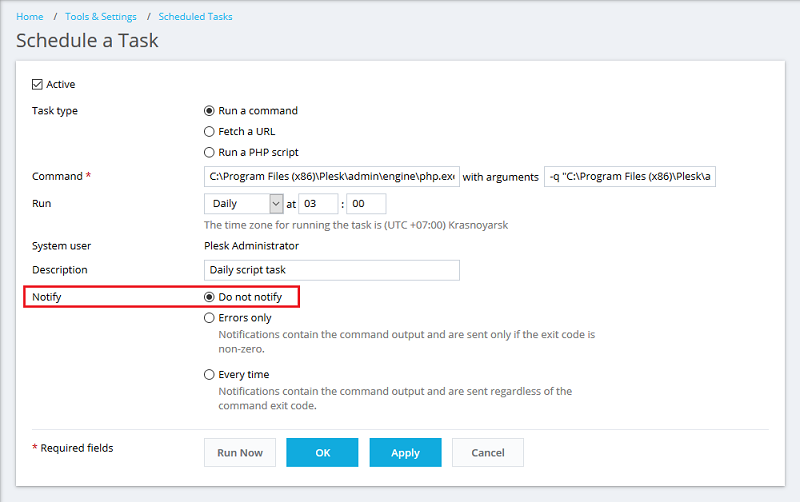The height and width of the screenshot is (502, 800).
Task: Open the Daily run frequency dropdown
Action: click(244, 204)
